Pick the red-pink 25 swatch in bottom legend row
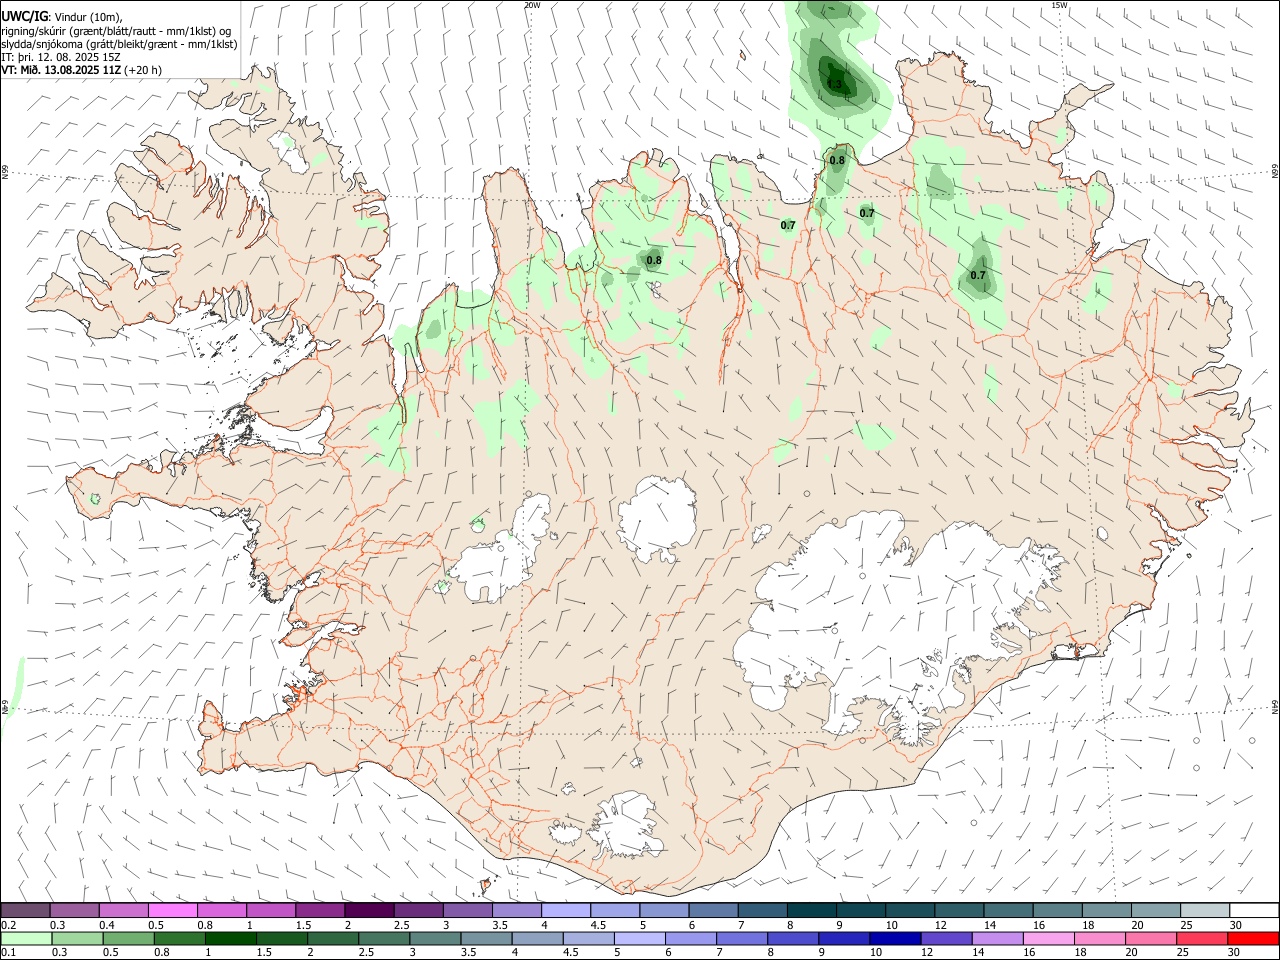The width and height of the screenshot is (1280, 960). pos(1203,938)
